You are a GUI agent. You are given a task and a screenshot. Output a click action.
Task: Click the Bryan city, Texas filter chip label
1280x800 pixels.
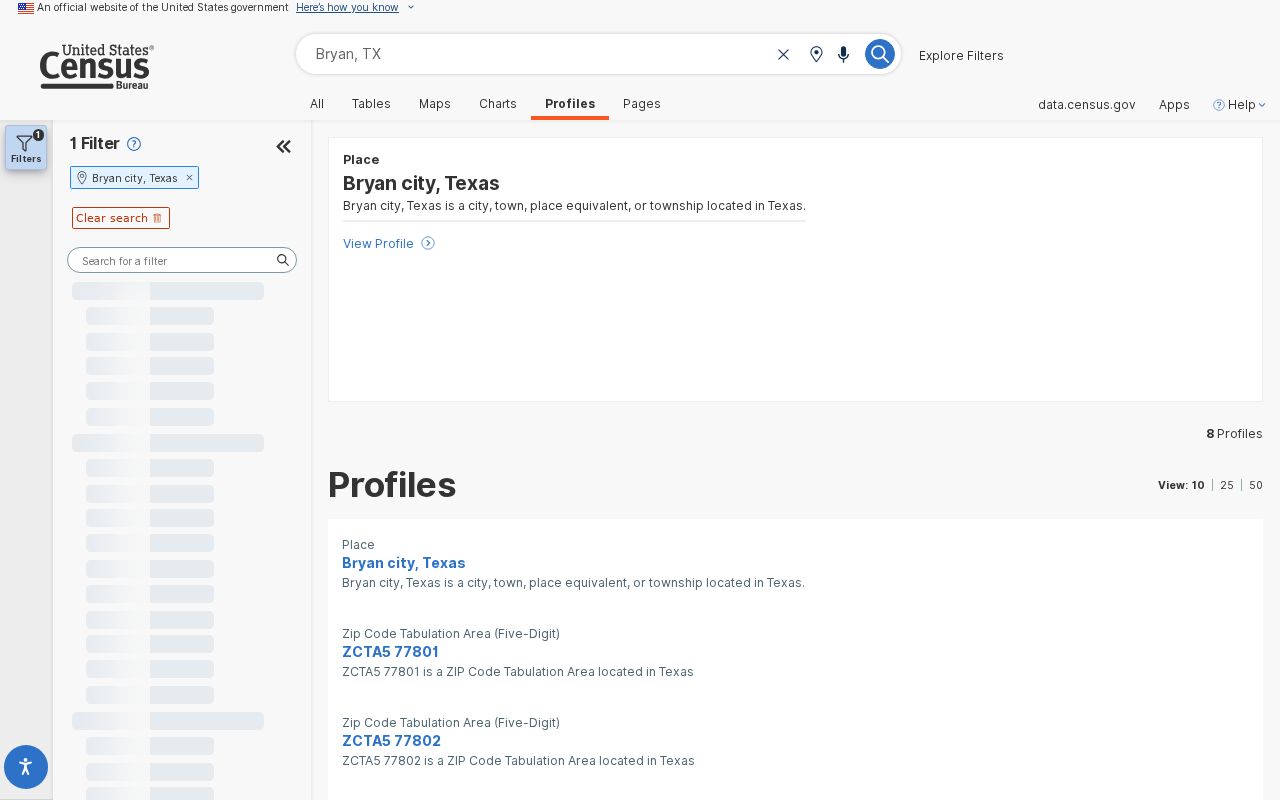135,178
